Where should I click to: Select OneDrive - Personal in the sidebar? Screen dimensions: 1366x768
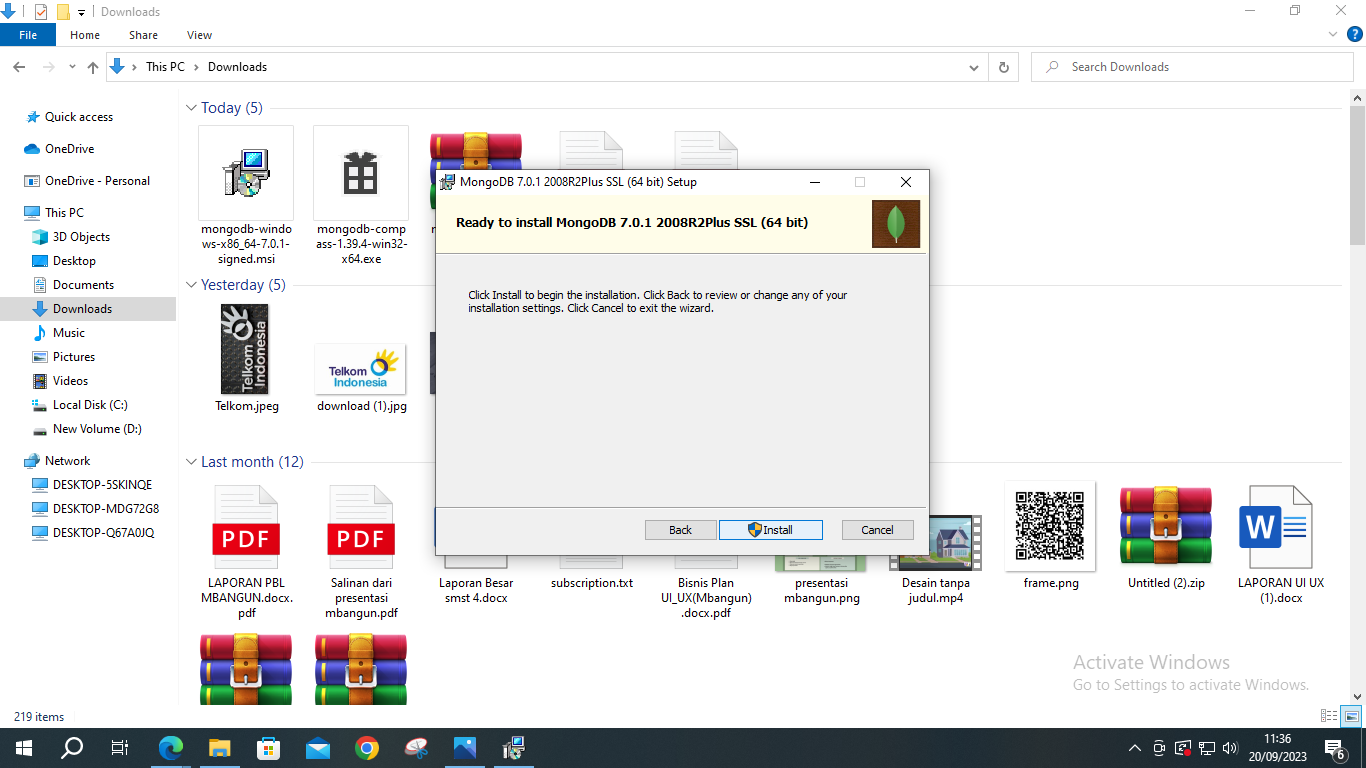[97, 181]
